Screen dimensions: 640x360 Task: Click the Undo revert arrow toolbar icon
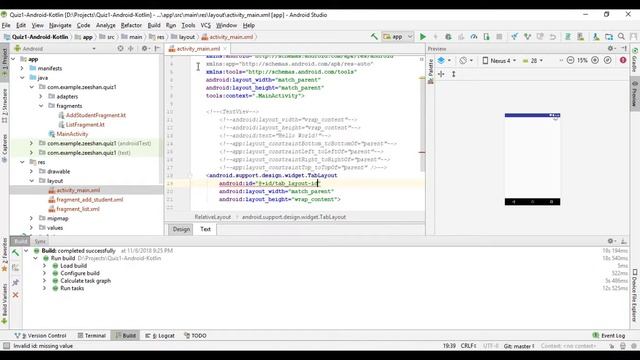[552, 37]
